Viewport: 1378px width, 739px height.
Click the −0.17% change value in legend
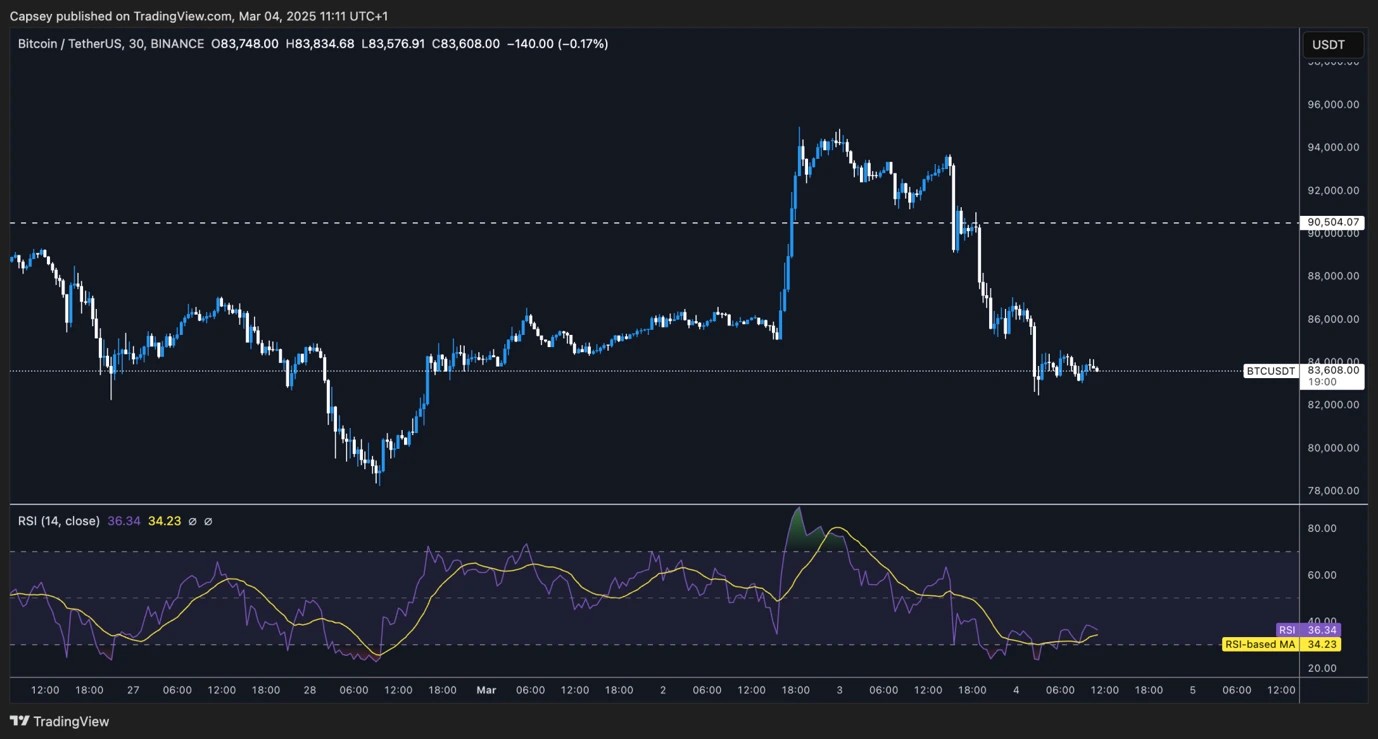pyautogui.click(x=584, y=43)
